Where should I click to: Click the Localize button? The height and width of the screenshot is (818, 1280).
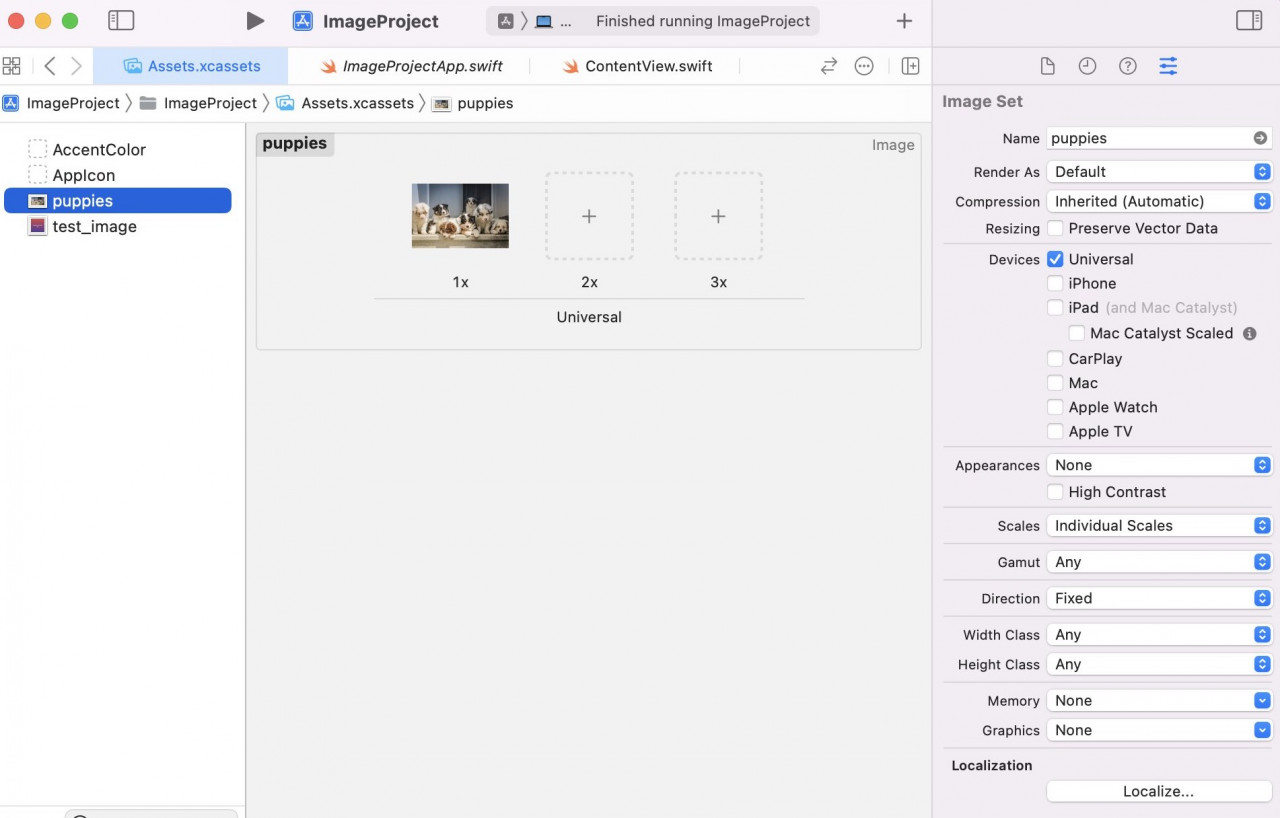click(x=1158, y=791)
